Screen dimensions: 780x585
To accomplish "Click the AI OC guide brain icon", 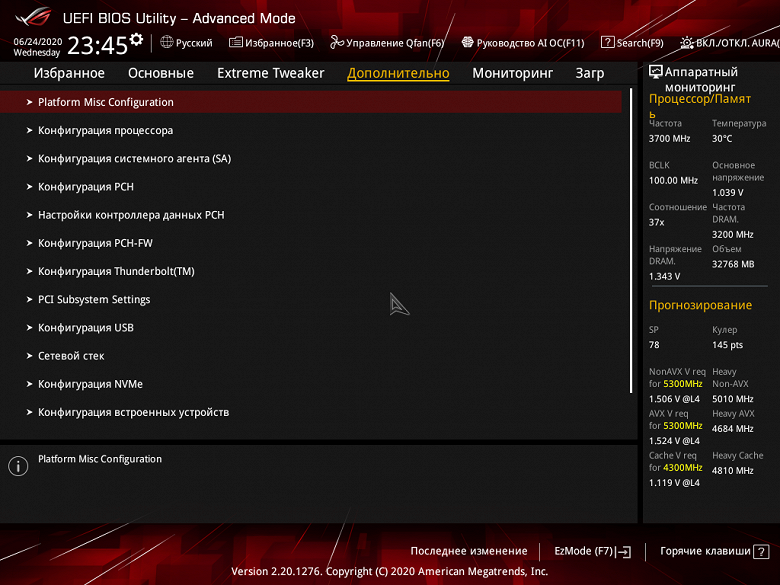I will pos(467,42).
